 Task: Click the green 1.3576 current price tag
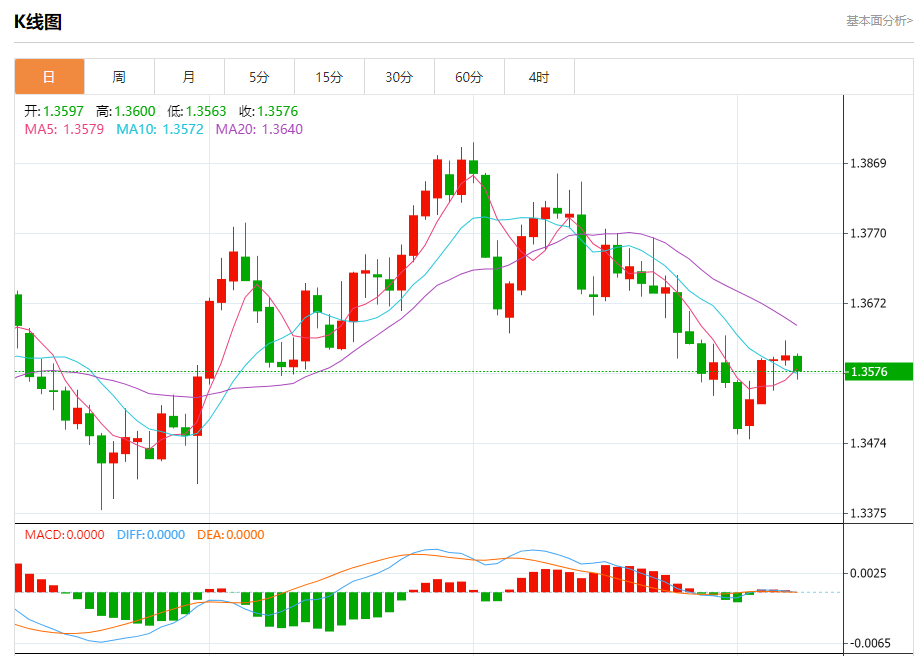click(879, 372)
